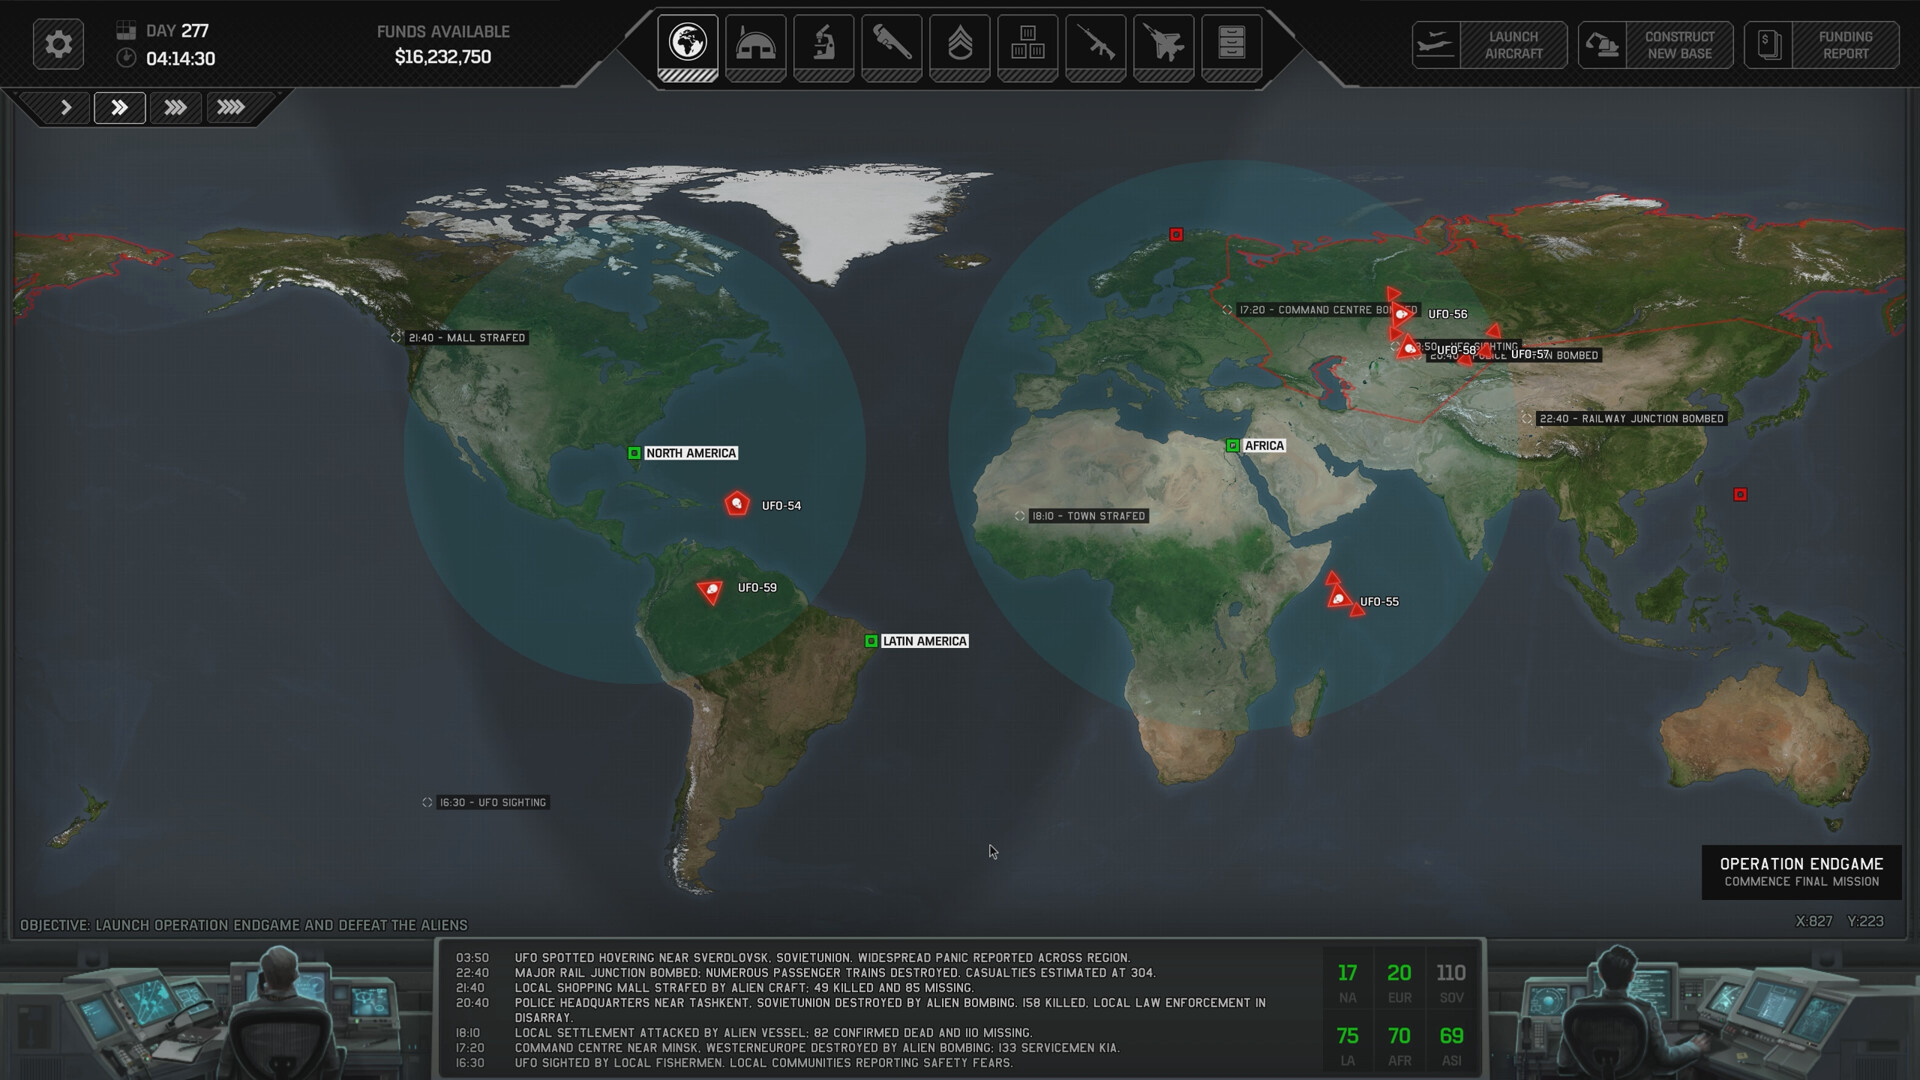The width and height of the screenshot is (1920, 1080).
Task: View Soldiers via the rank chevrons icon
Action: click(959, 44)
